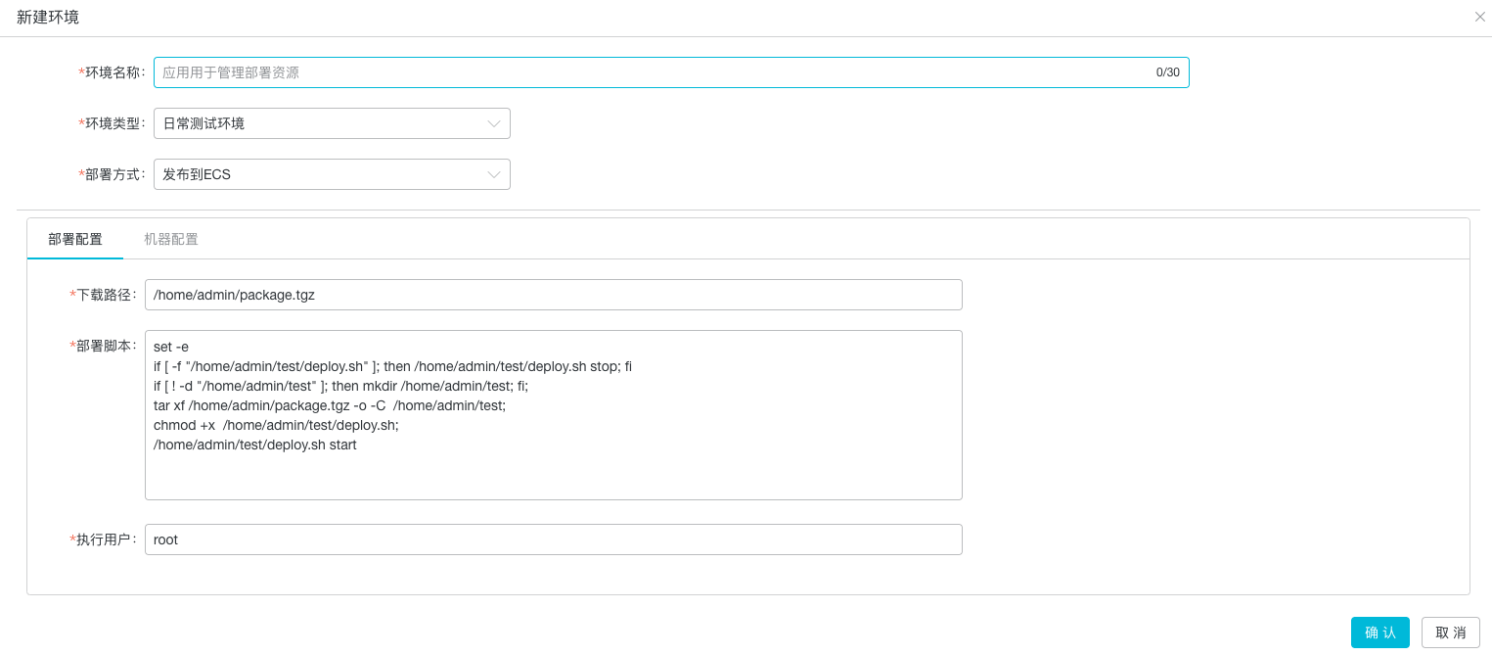Close the 新建环境 dialog with X icon
Viewport: 1492px width, 656px height.
click(x=1480, y=17)
